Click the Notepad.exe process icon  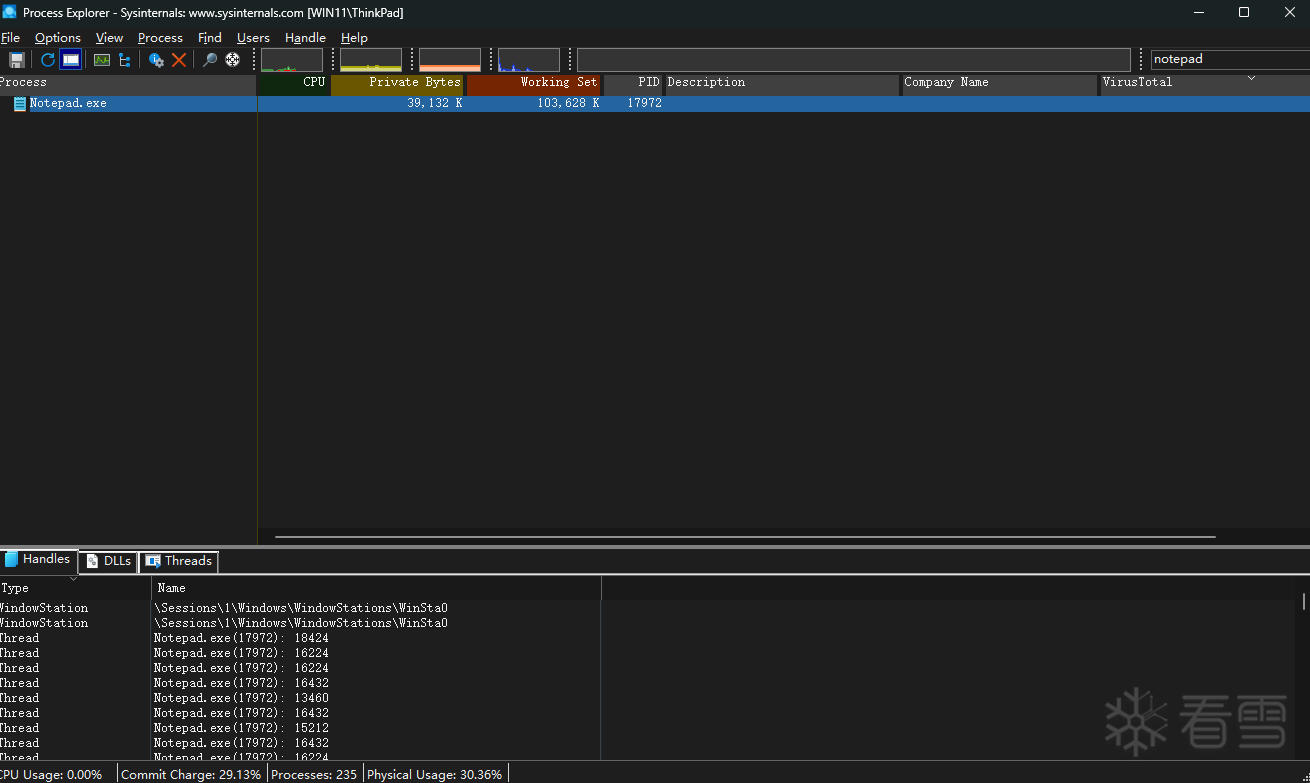[20, 104]
